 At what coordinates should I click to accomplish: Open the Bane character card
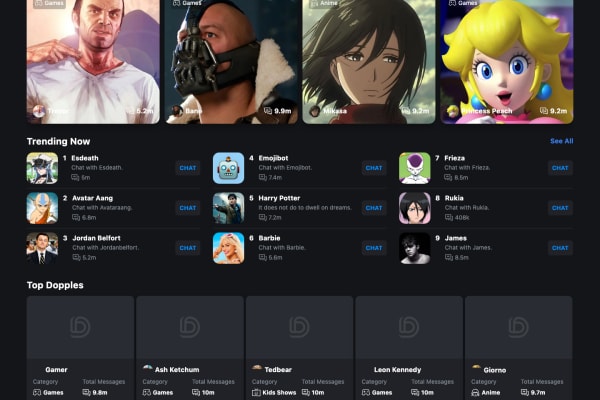pos(231,62)
